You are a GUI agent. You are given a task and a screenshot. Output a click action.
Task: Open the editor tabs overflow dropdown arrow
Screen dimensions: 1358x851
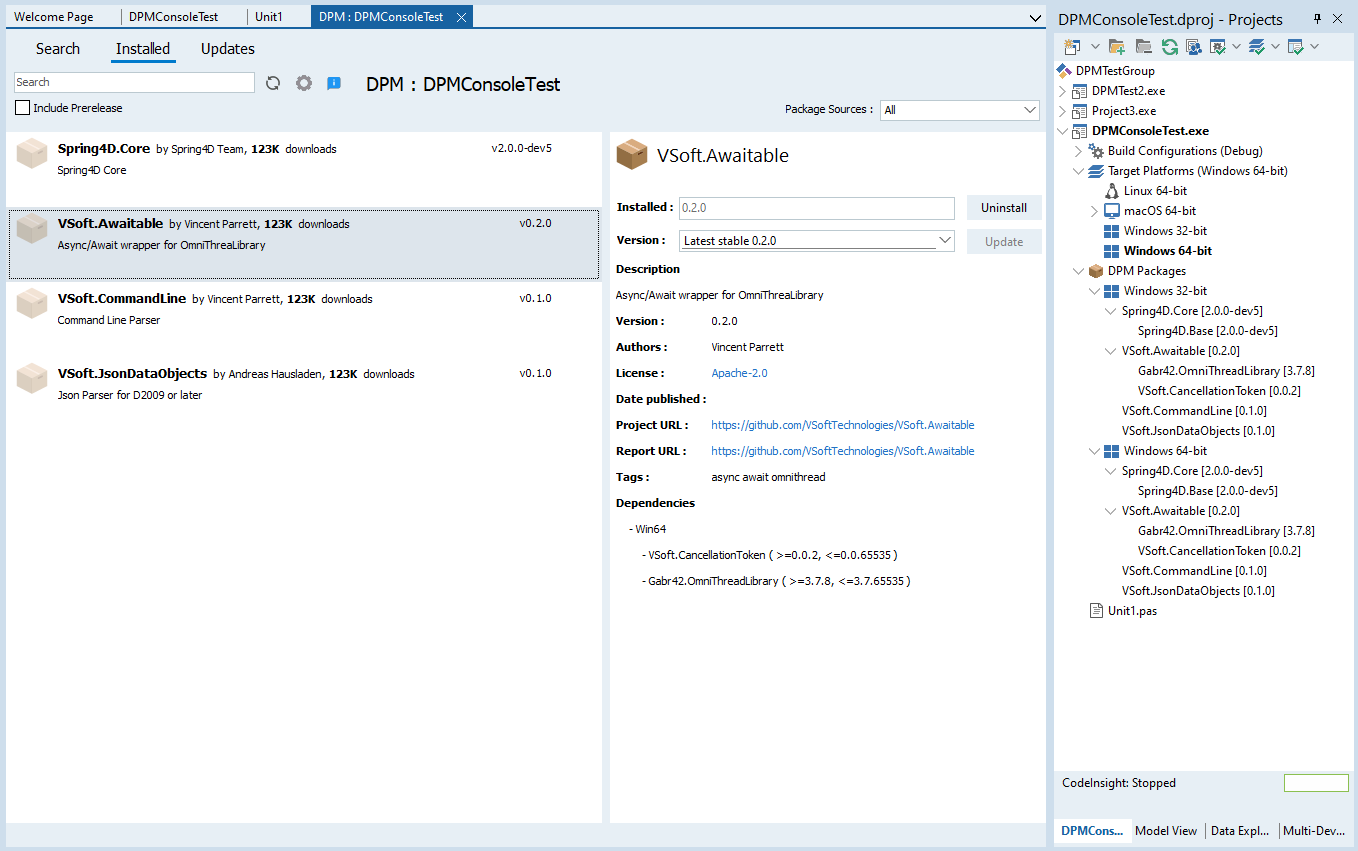coord(1035,18)
